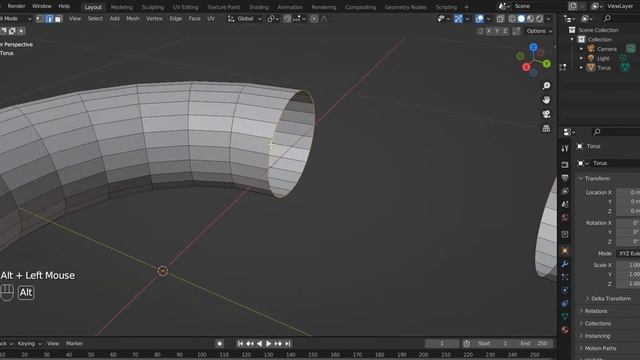Toggle Z mirror axis button
Image resolution: width=640 pixels, height=360 pixels.
[505, 31]
